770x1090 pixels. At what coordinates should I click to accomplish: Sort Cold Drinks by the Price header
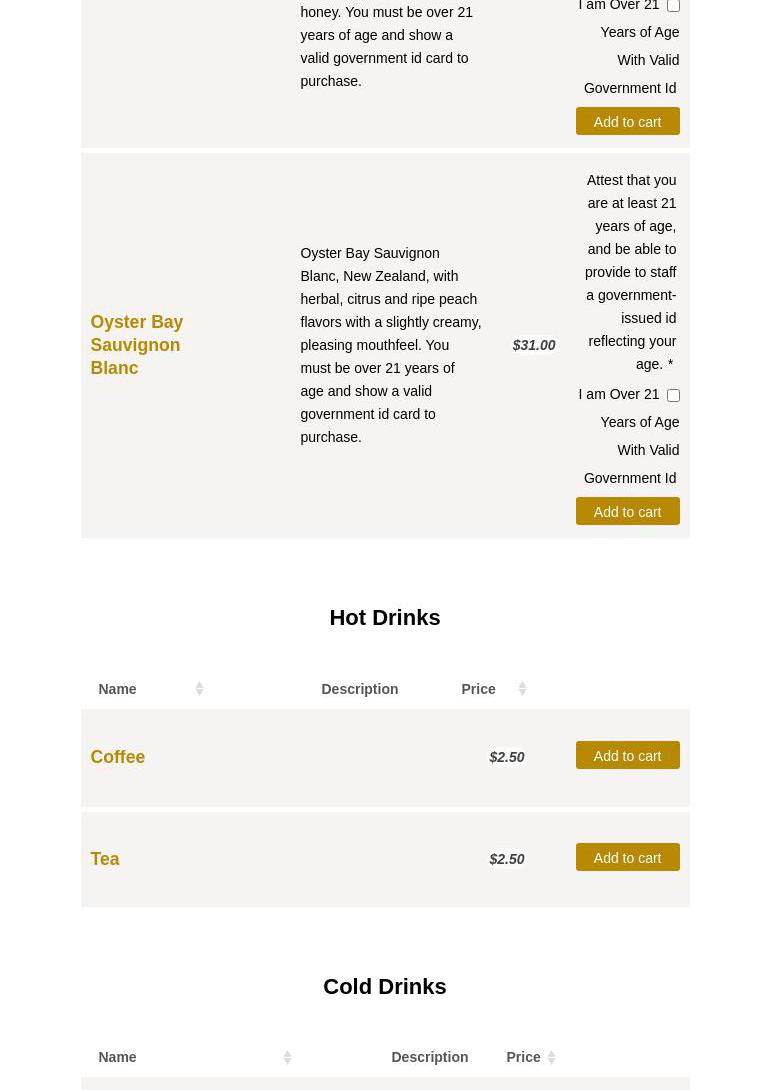point(523,1057)
